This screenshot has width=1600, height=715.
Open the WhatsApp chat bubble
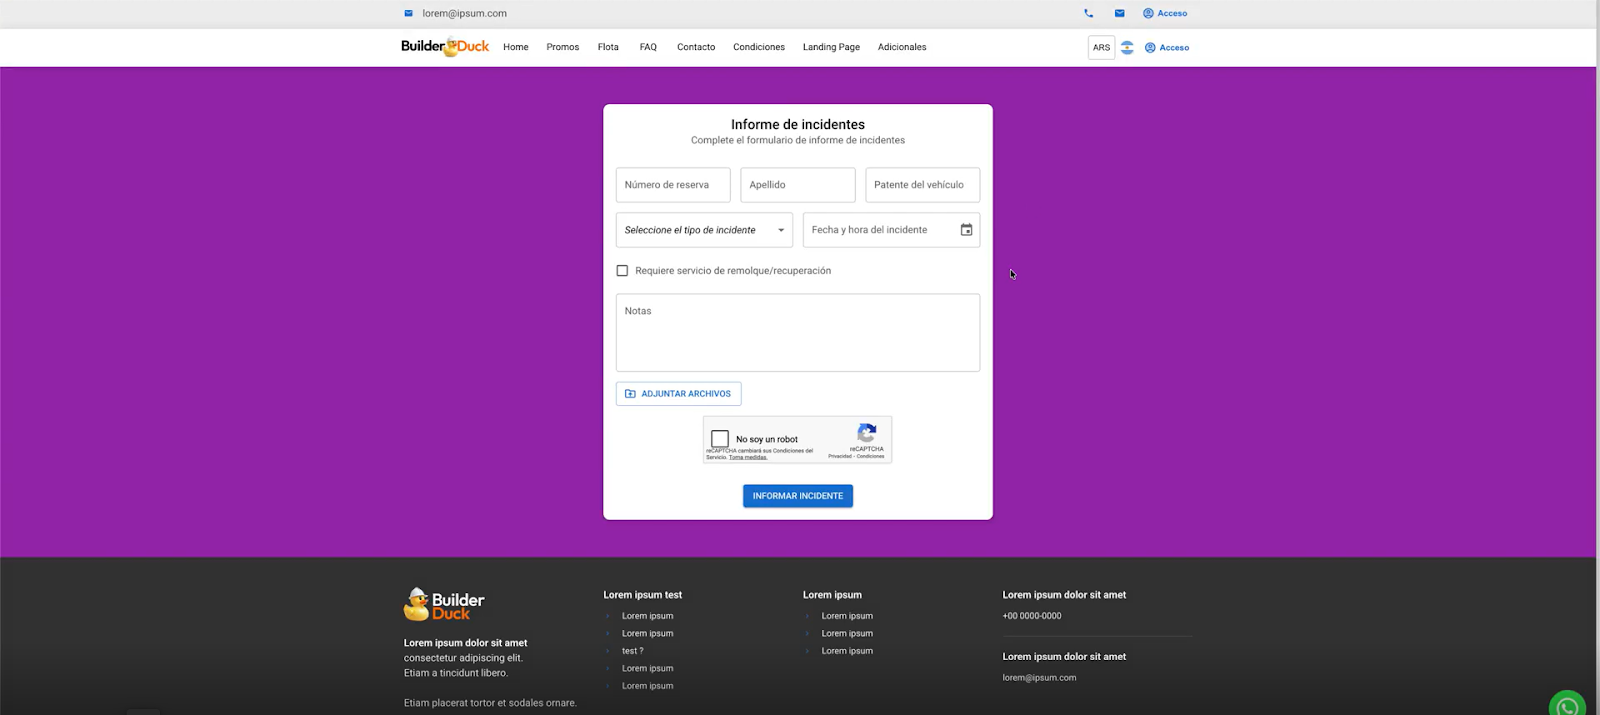click(x=1567, y=705)
